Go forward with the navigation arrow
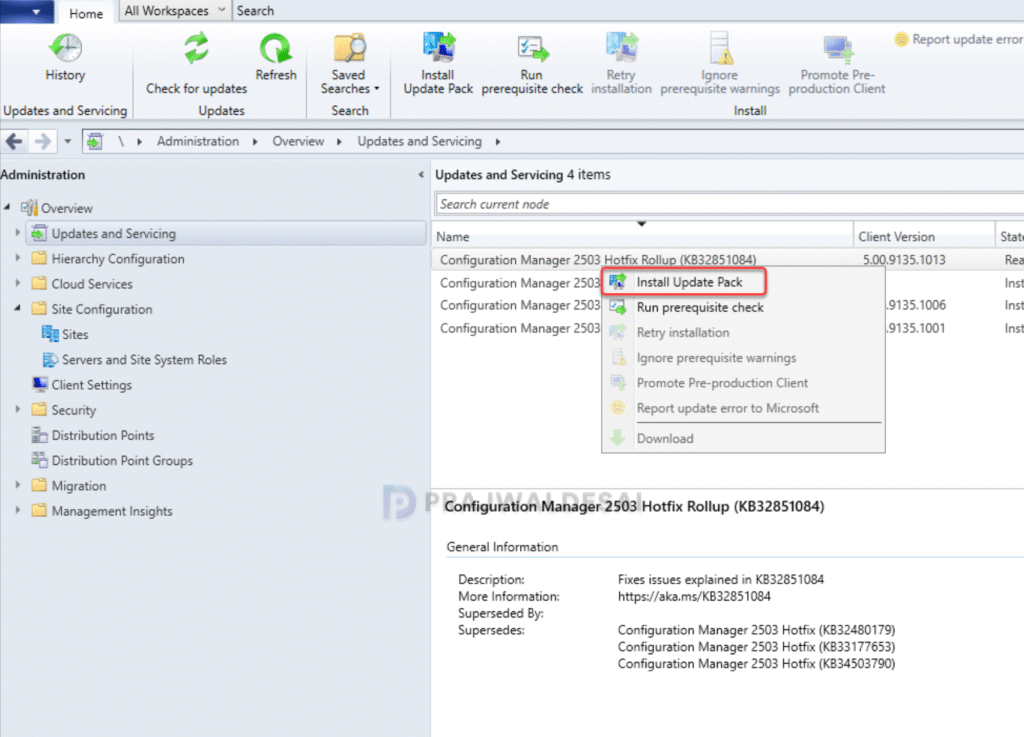This screenshot has width=1024, height=737. click(x=42, y=141)
